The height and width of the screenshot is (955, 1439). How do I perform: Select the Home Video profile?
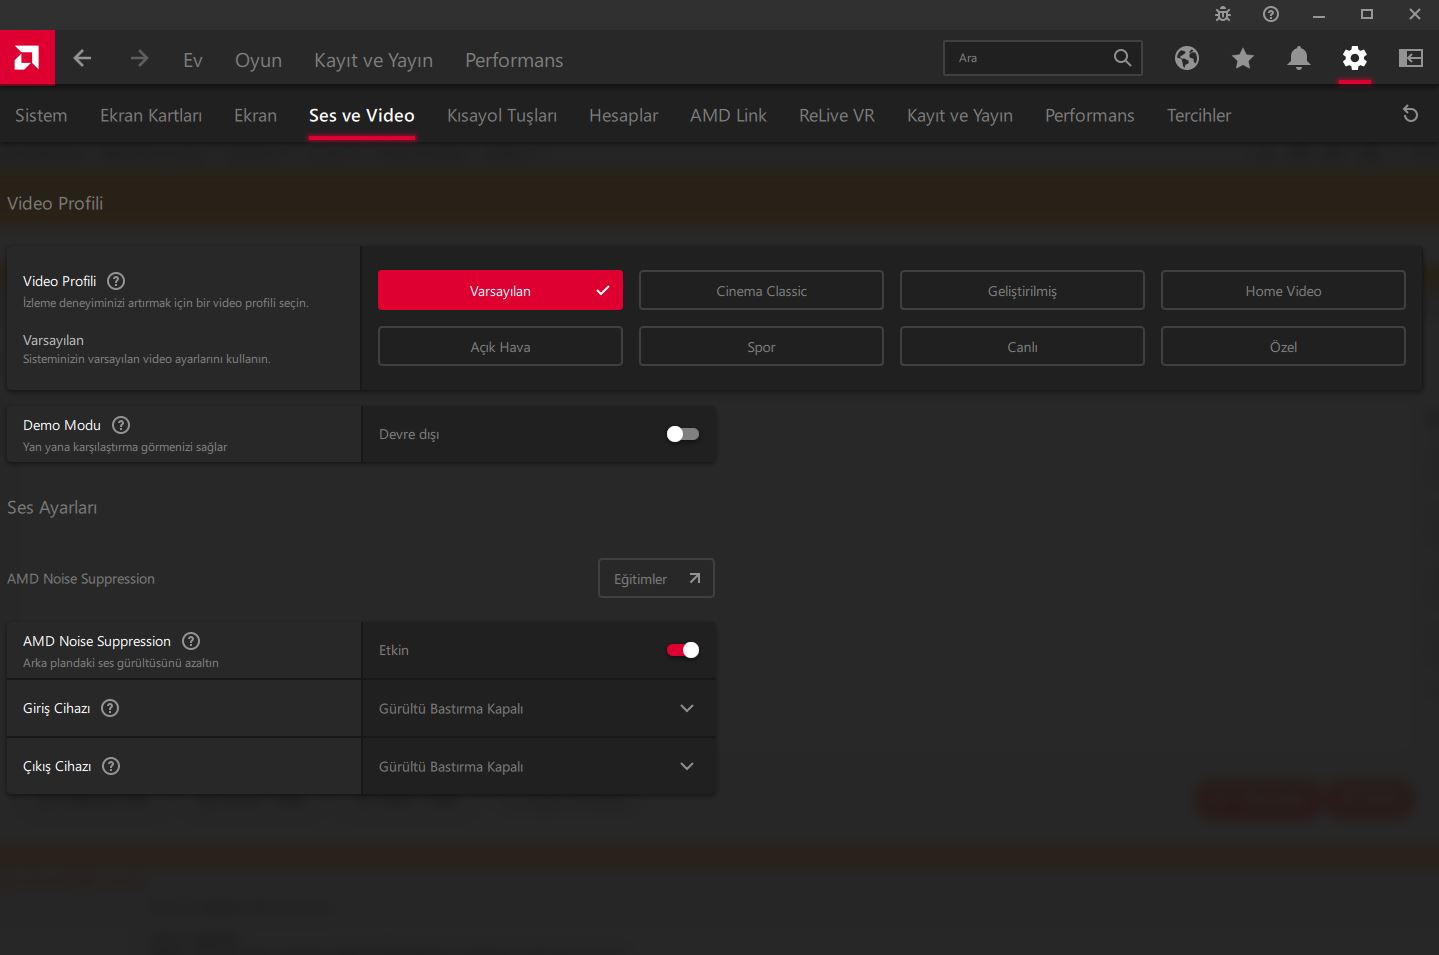tap(1283, 291)
